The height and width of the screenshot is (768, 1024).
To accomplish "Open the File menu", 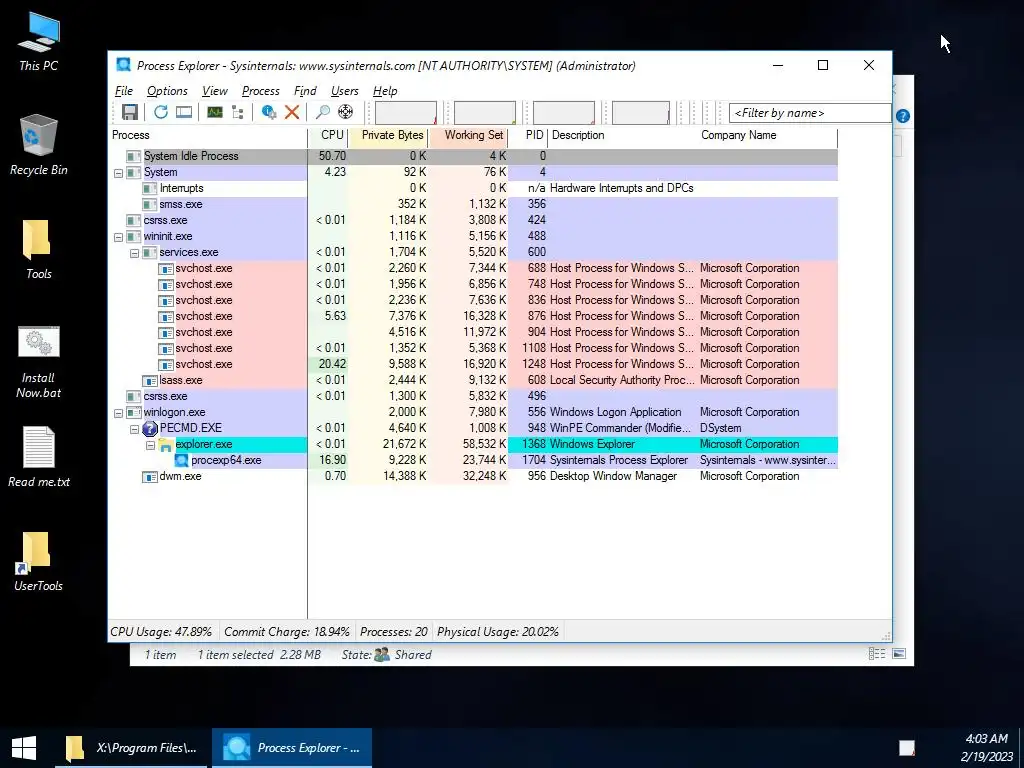I will coord(123,91).
